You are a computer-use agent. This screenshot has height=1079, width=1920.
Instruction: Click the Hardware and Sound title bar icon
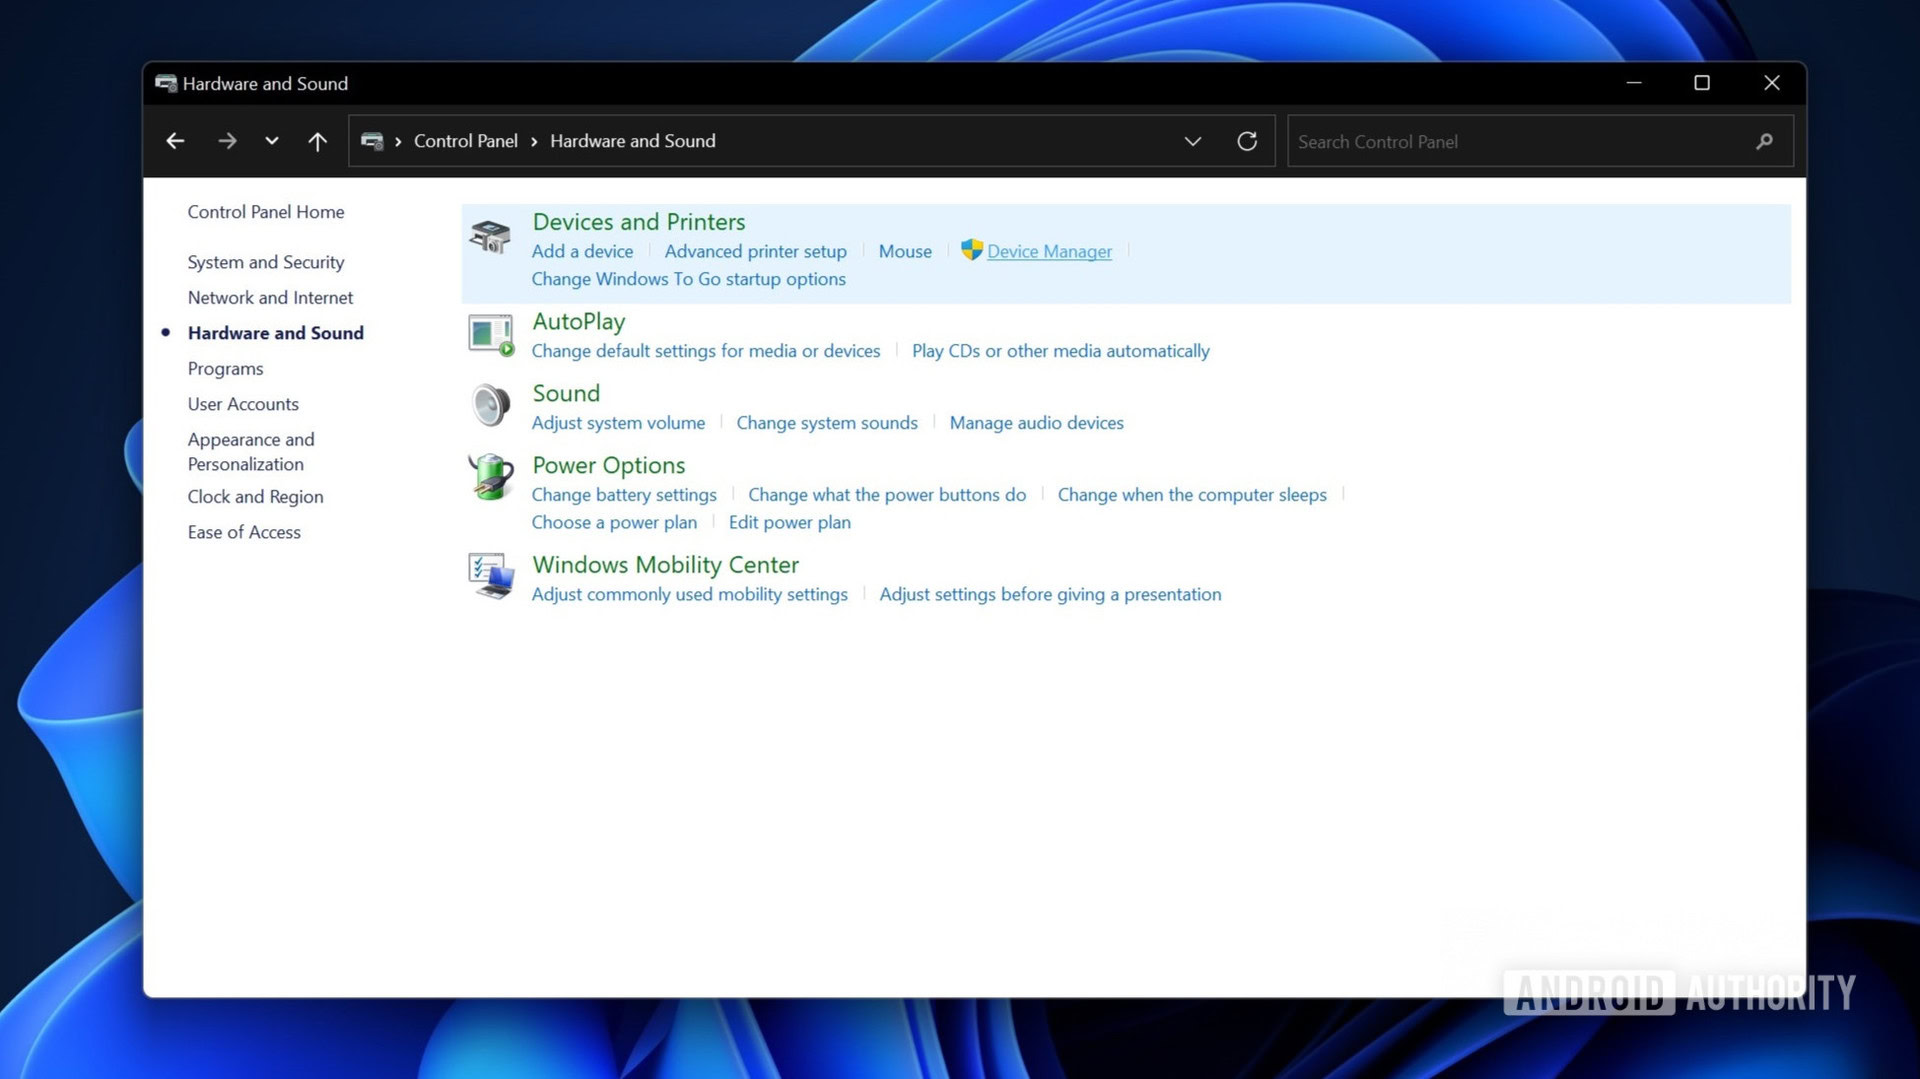point(166,84)
